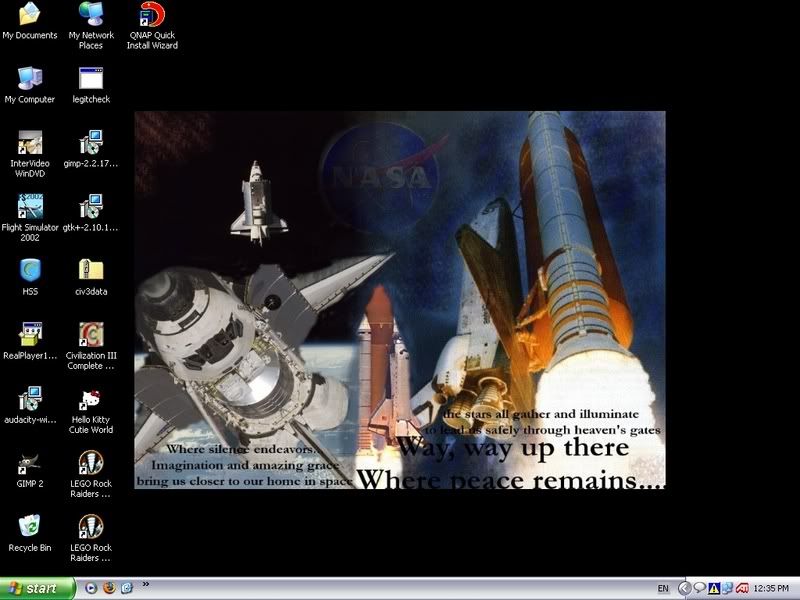Viewport: 800px width, 600px height.
Task: Select the Civilization III Complete shortcut
Action: 91,346
